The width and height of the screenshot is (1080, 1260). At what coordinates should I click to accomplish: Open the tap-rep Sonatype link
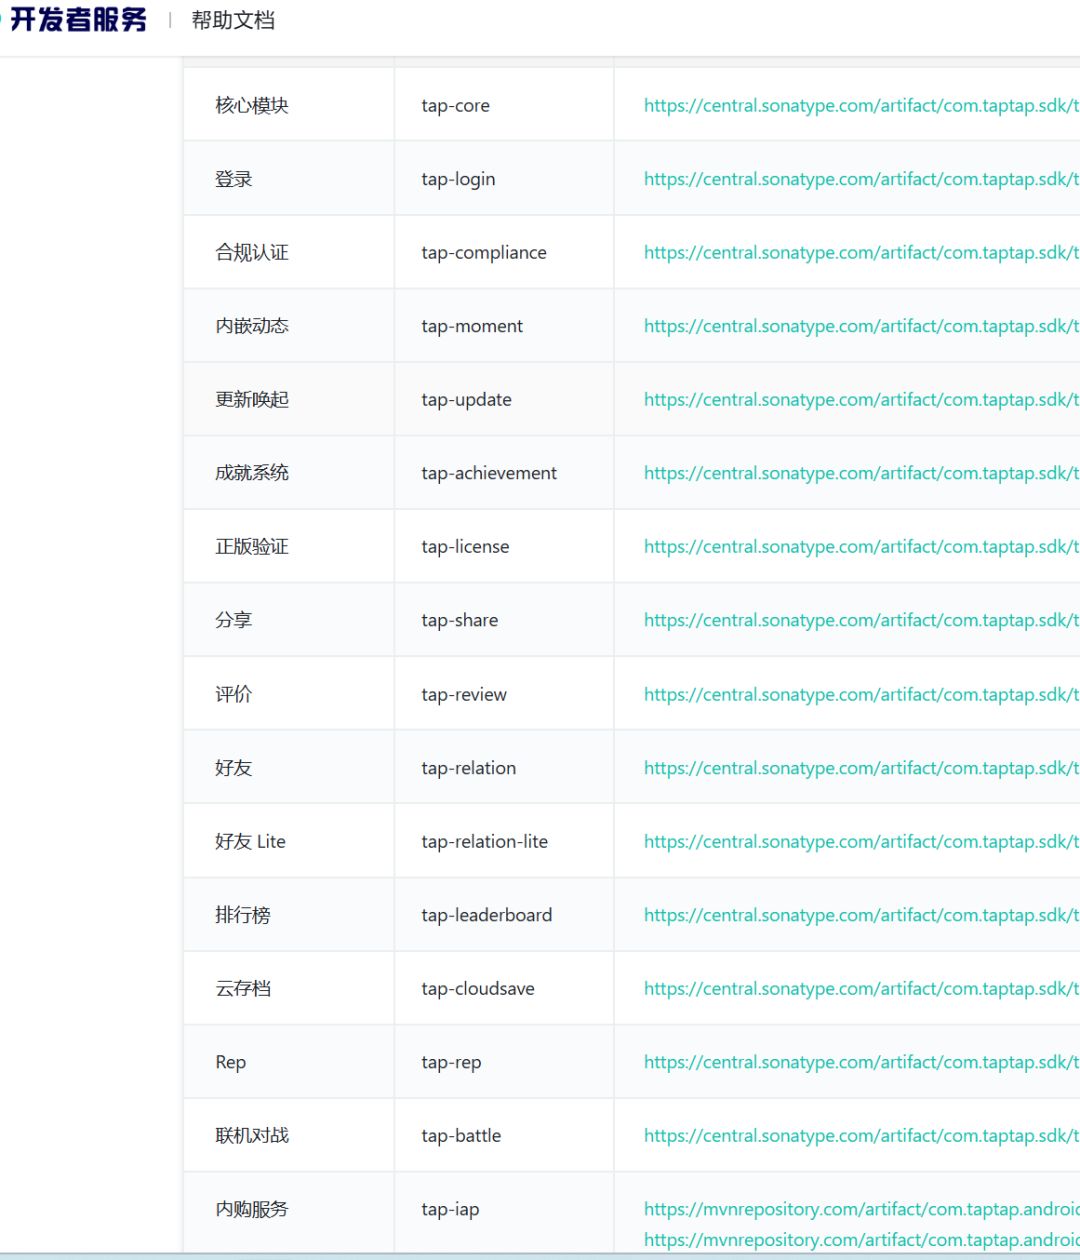point(861,1062)
